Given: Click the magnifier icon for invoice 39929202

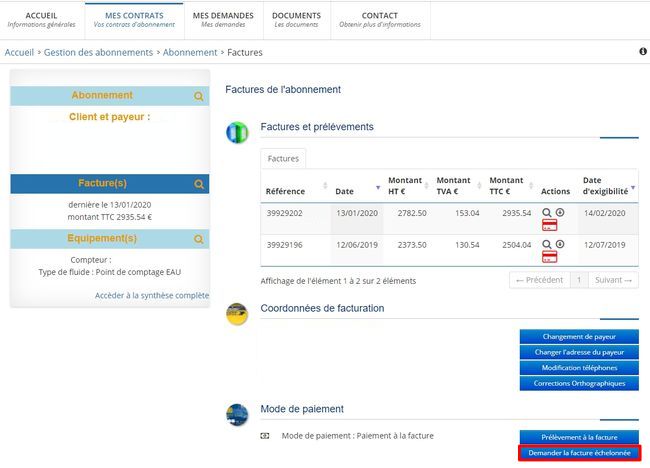Looking at the screenshot, I should click(547, 212).
